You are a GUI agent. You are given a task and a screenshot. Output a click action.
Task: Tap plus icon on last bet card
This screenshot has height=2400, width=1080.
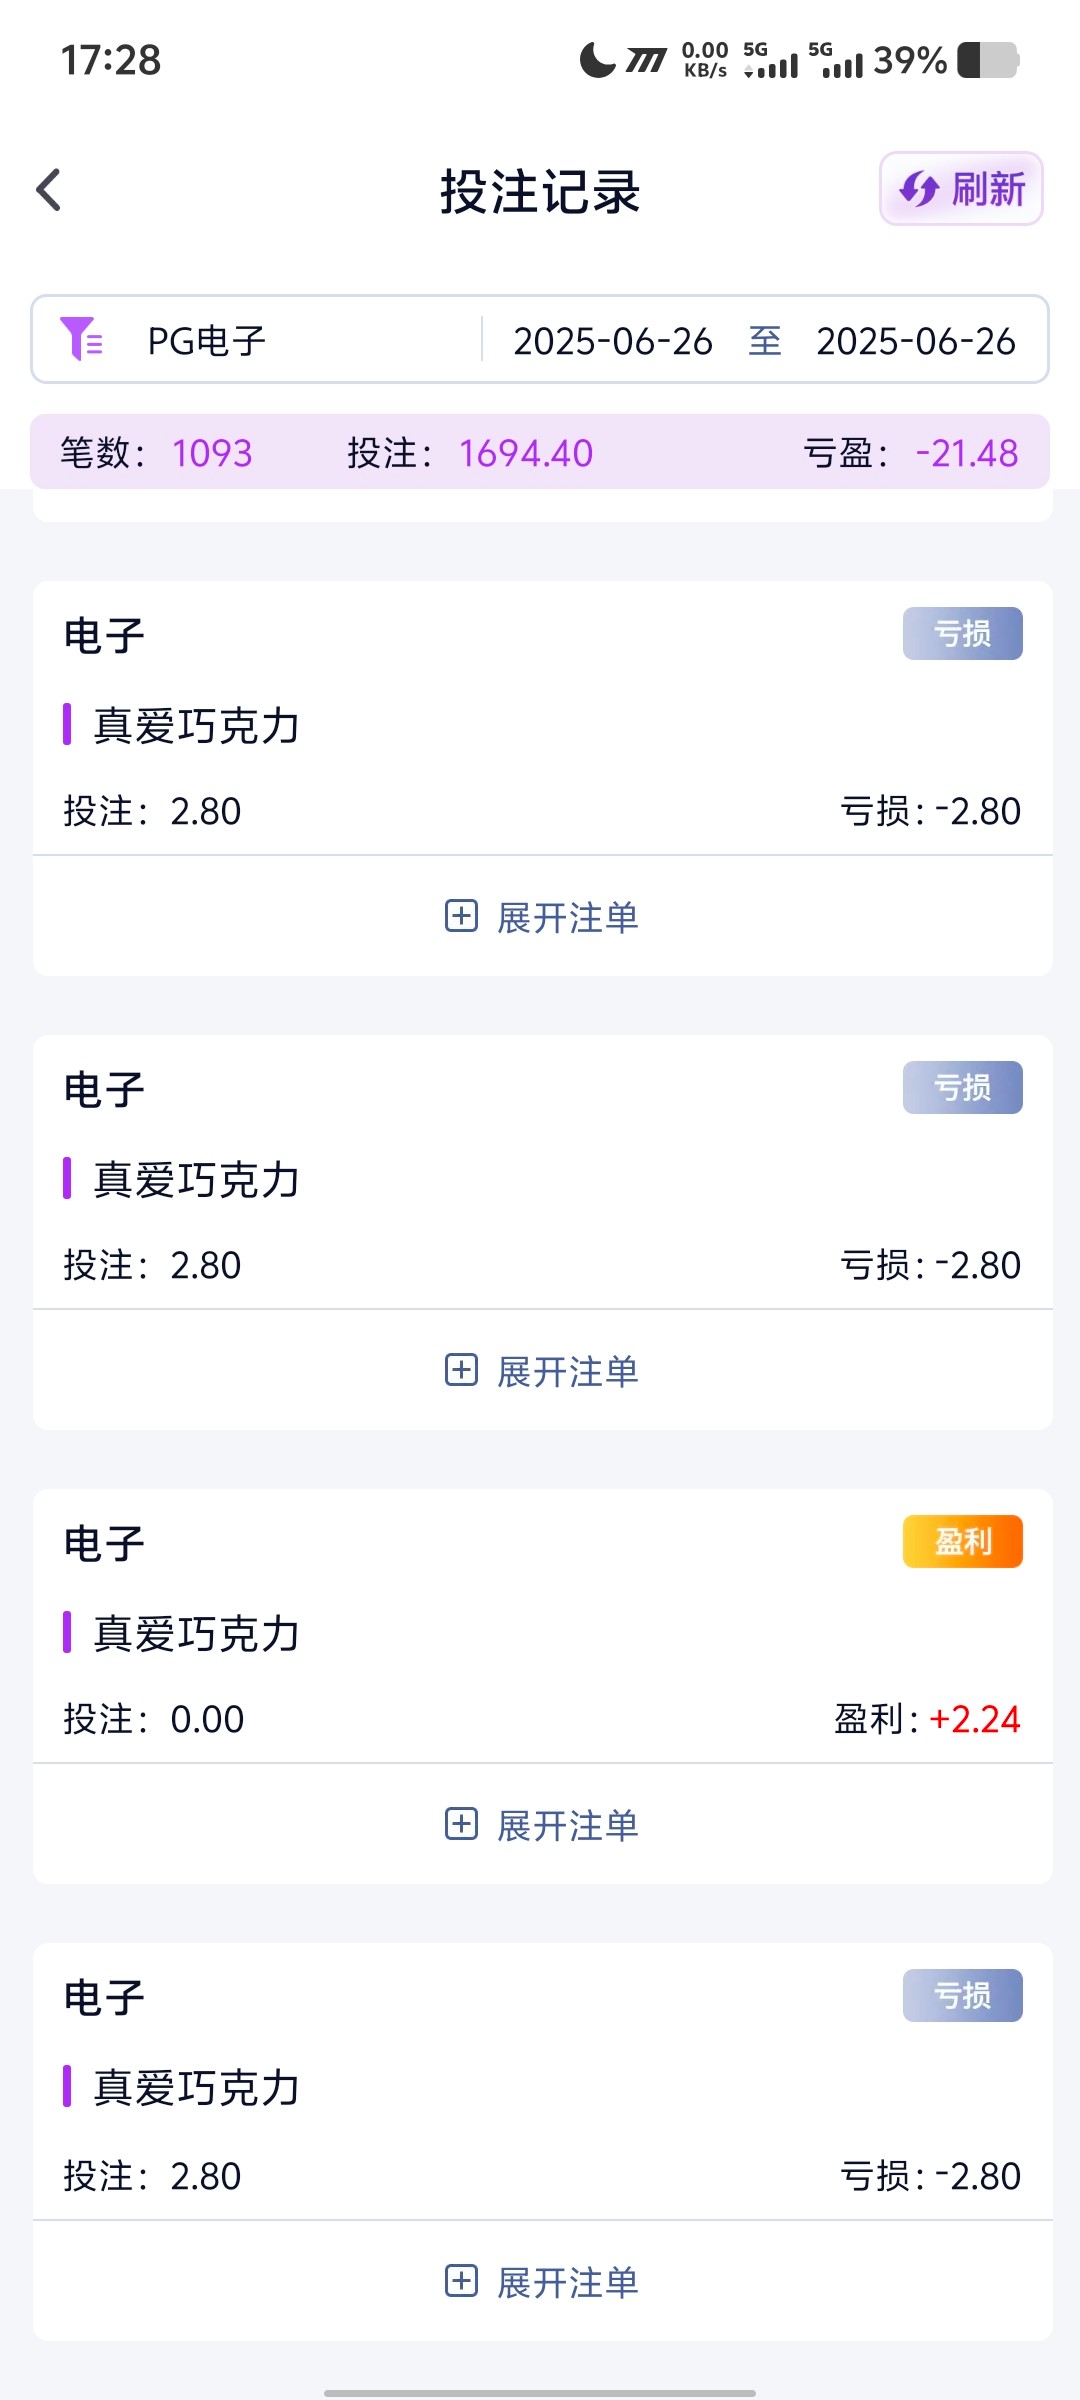coord(461,2281)
